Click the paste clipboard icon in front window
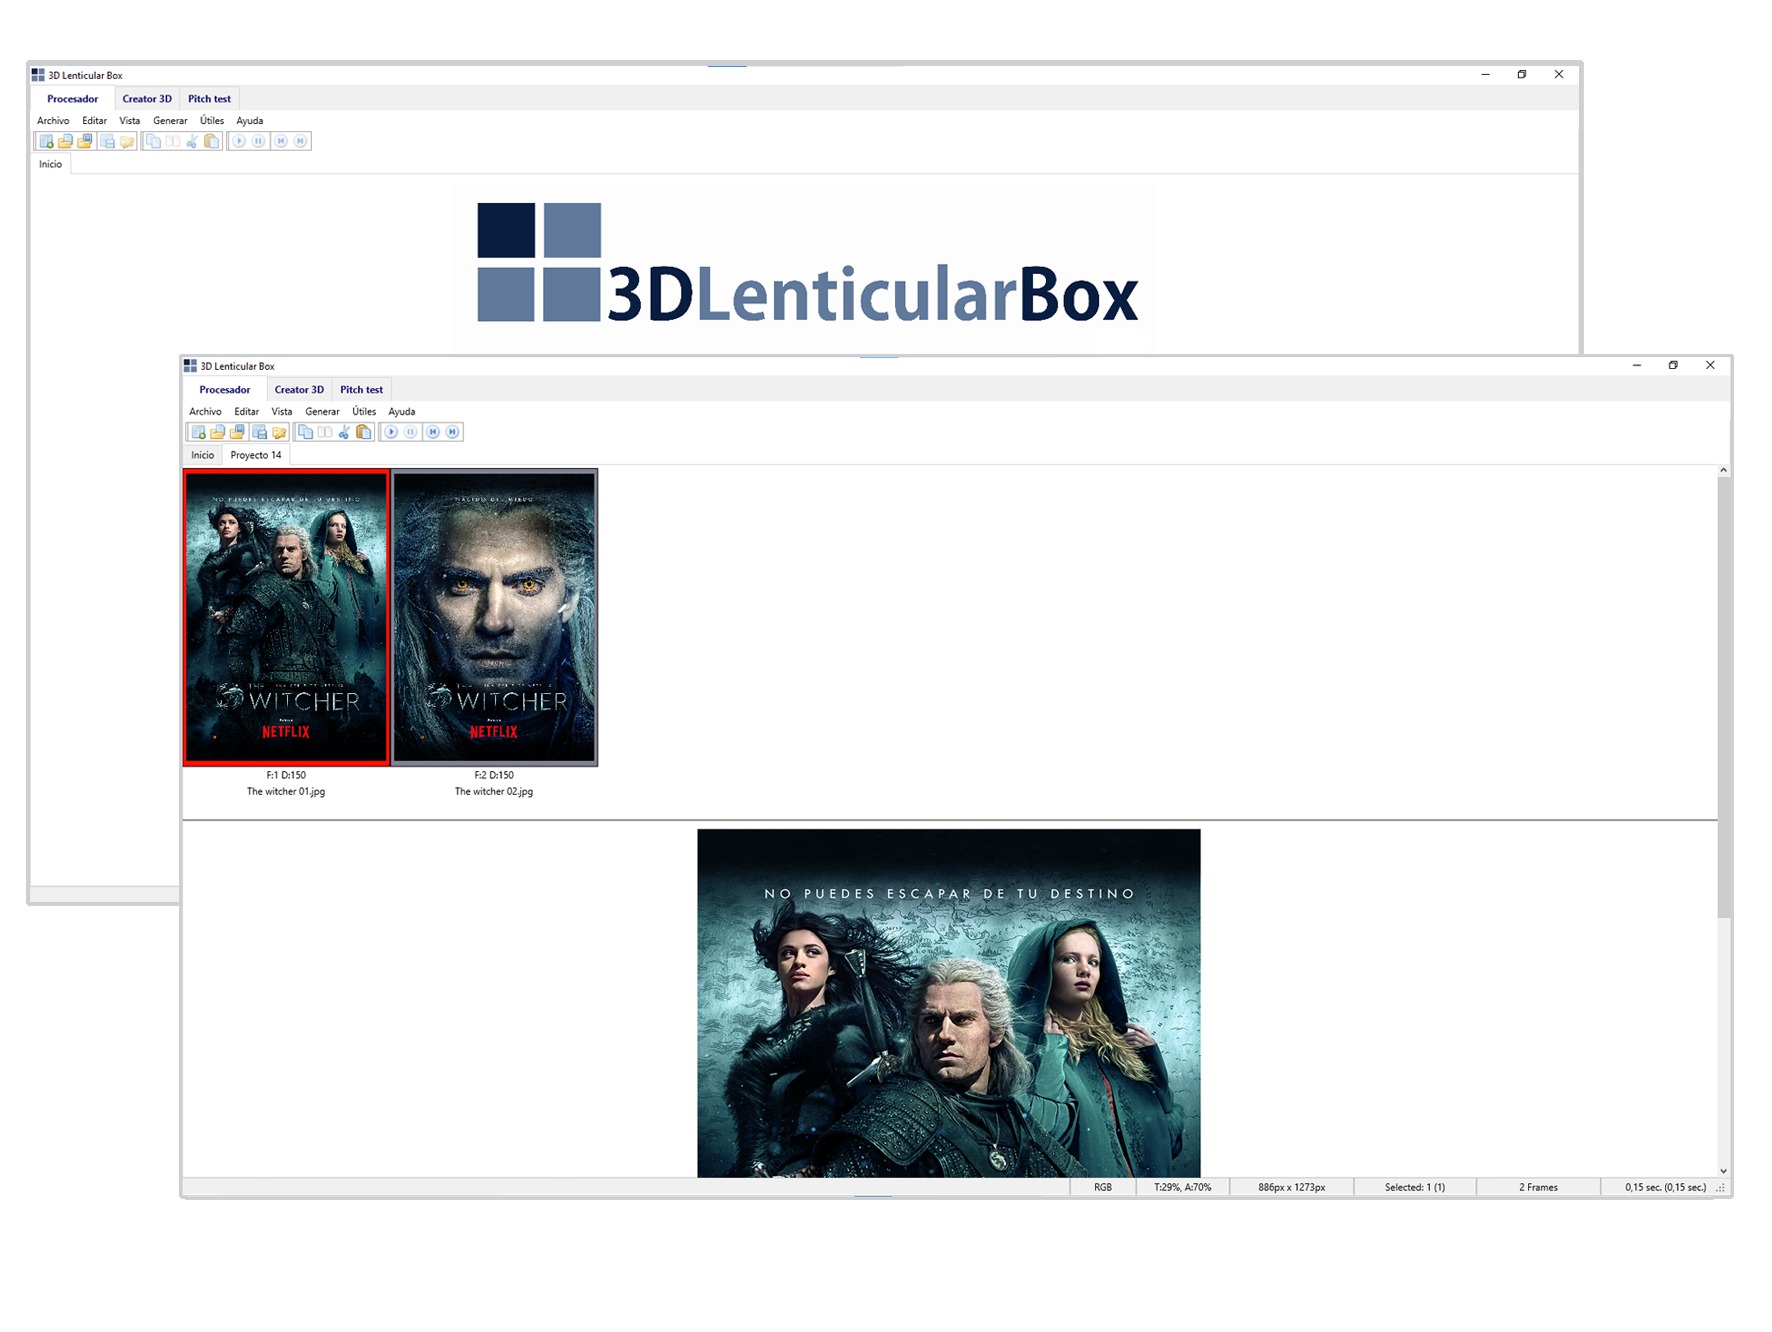This screenshot has height=1332, width=1772. [364, 432]
